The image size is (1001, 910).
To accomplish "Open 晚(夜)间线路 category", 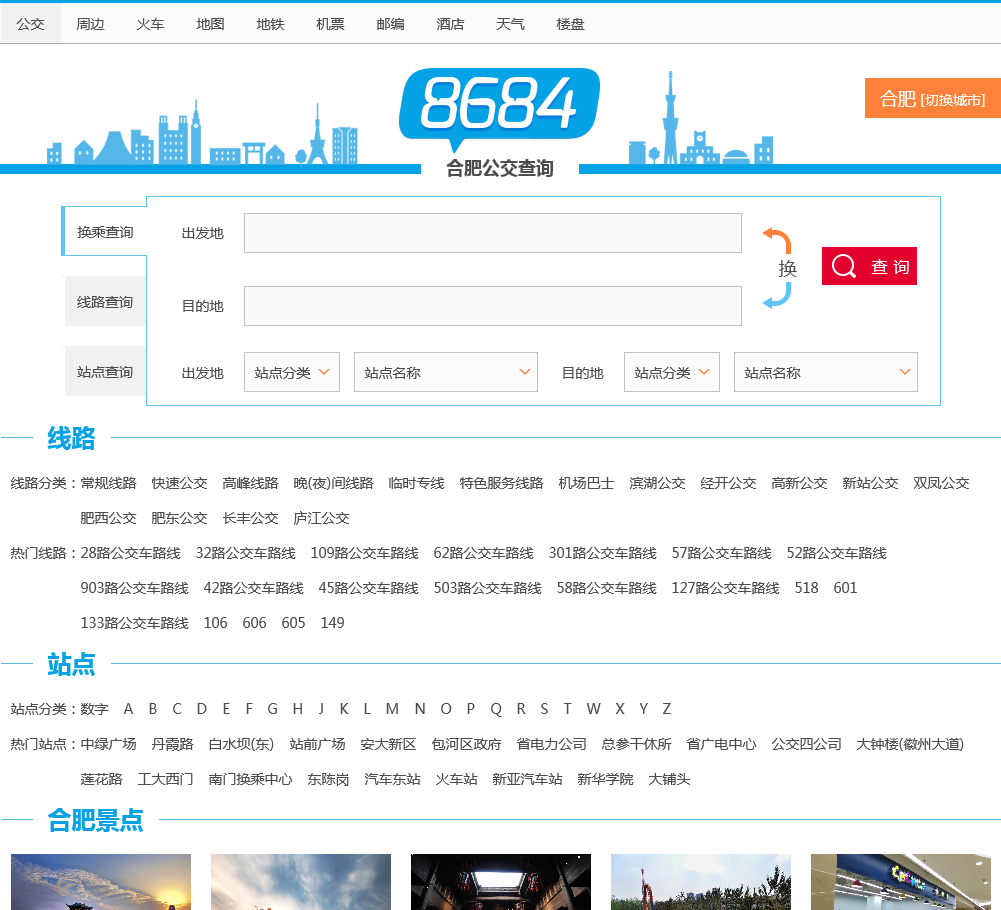I will [x=333, y=483].
